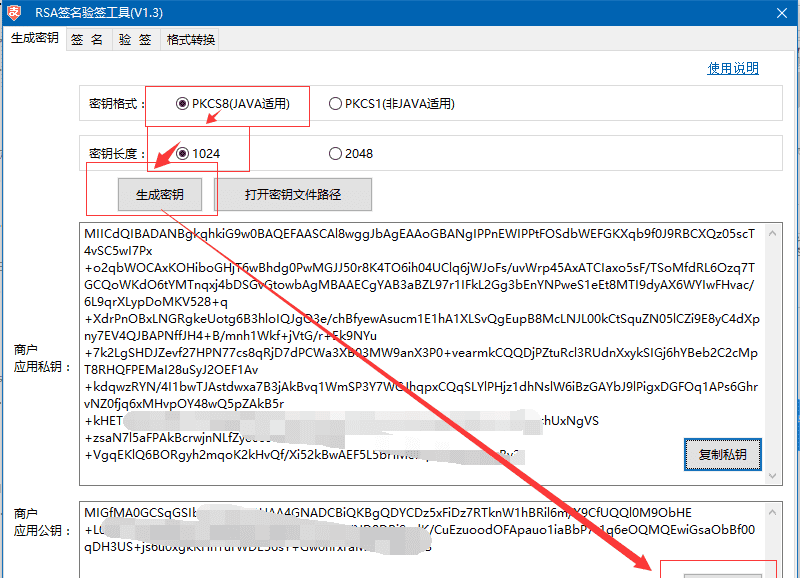Select PKCS1(非JAVA适用) key format

[x=391, y=104]
